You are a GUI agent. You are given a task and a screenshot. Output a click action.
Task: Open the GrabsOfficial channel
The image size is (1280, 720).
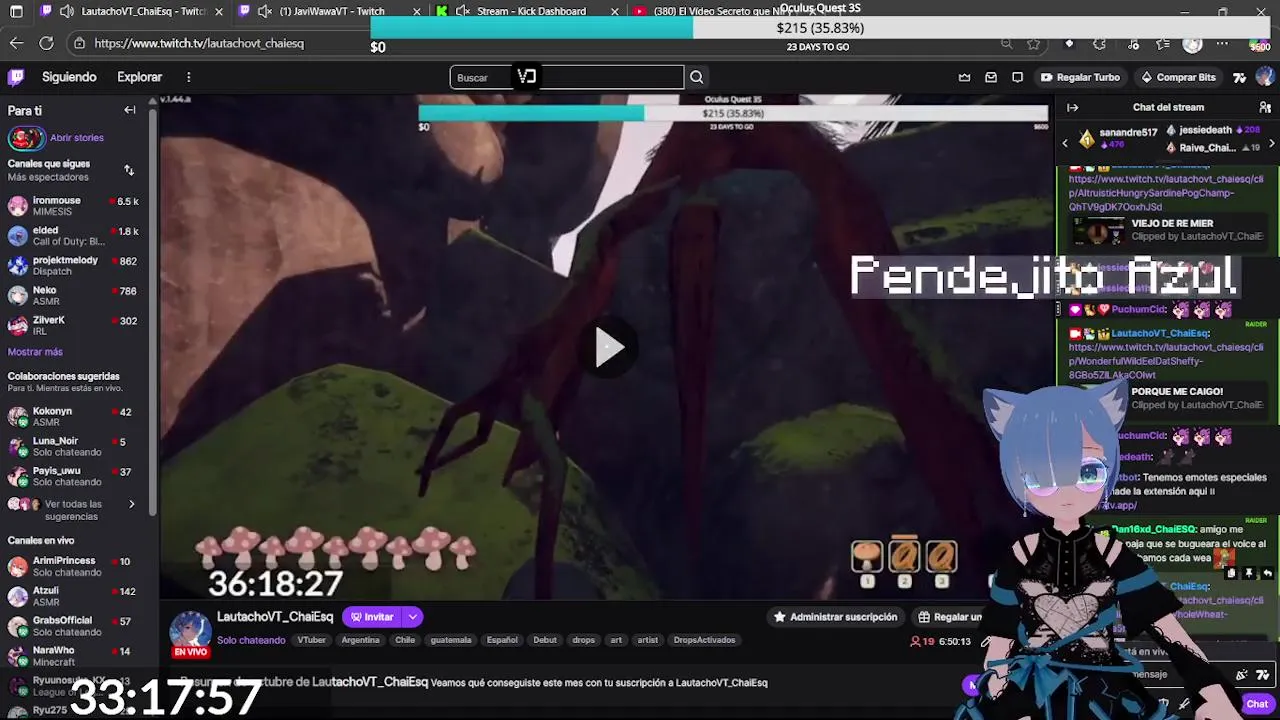[75, 626]
